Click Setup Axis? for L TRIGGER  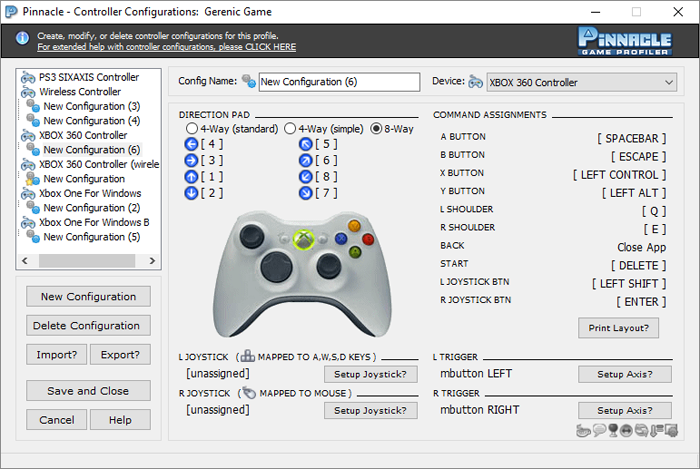tap(625, 374)
